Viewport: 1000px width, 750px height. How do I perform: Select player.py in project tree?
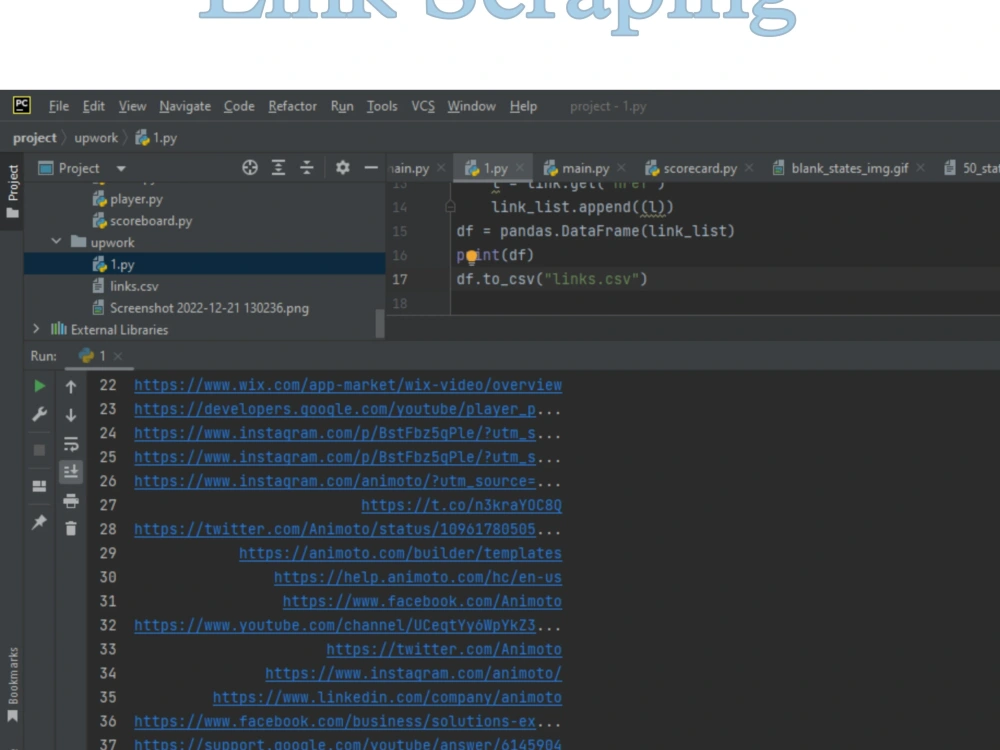[x=128, y=199]
